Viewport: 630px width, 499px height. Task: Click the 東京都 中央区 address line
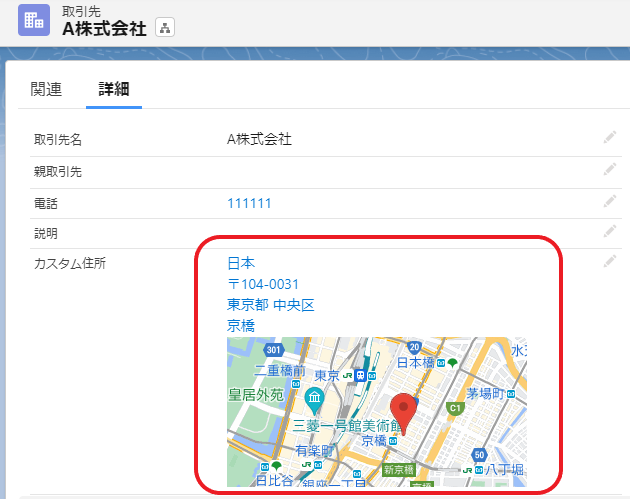(270, 305)
